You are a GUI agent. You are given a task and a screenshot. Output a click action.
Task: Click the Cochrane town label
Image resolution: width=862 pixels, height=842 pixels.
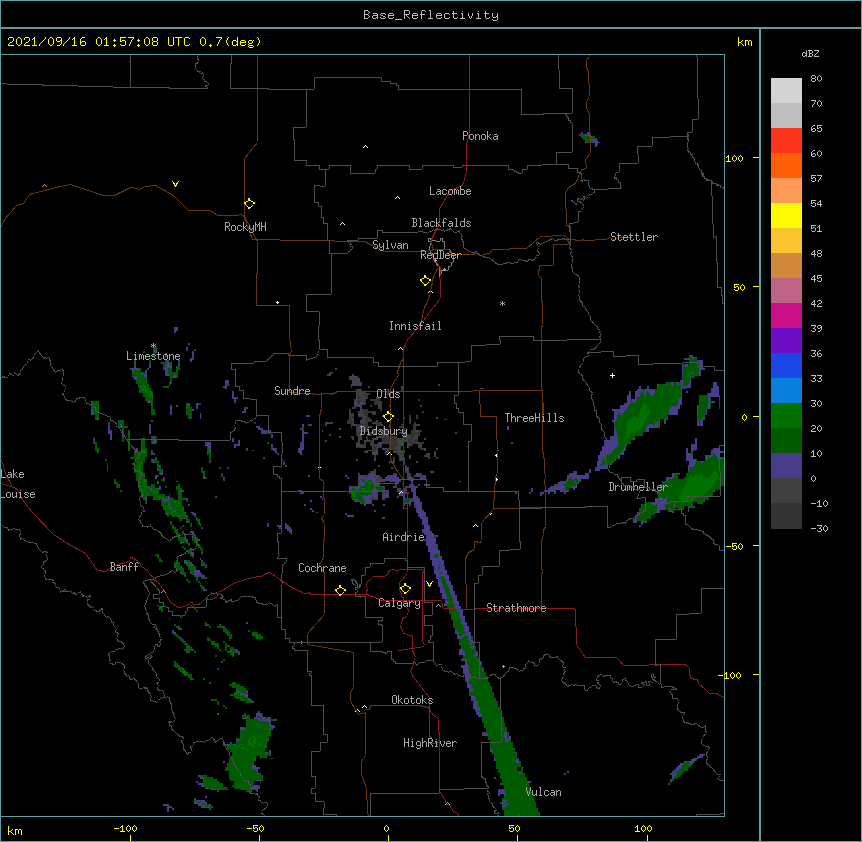tap(322, 568)
